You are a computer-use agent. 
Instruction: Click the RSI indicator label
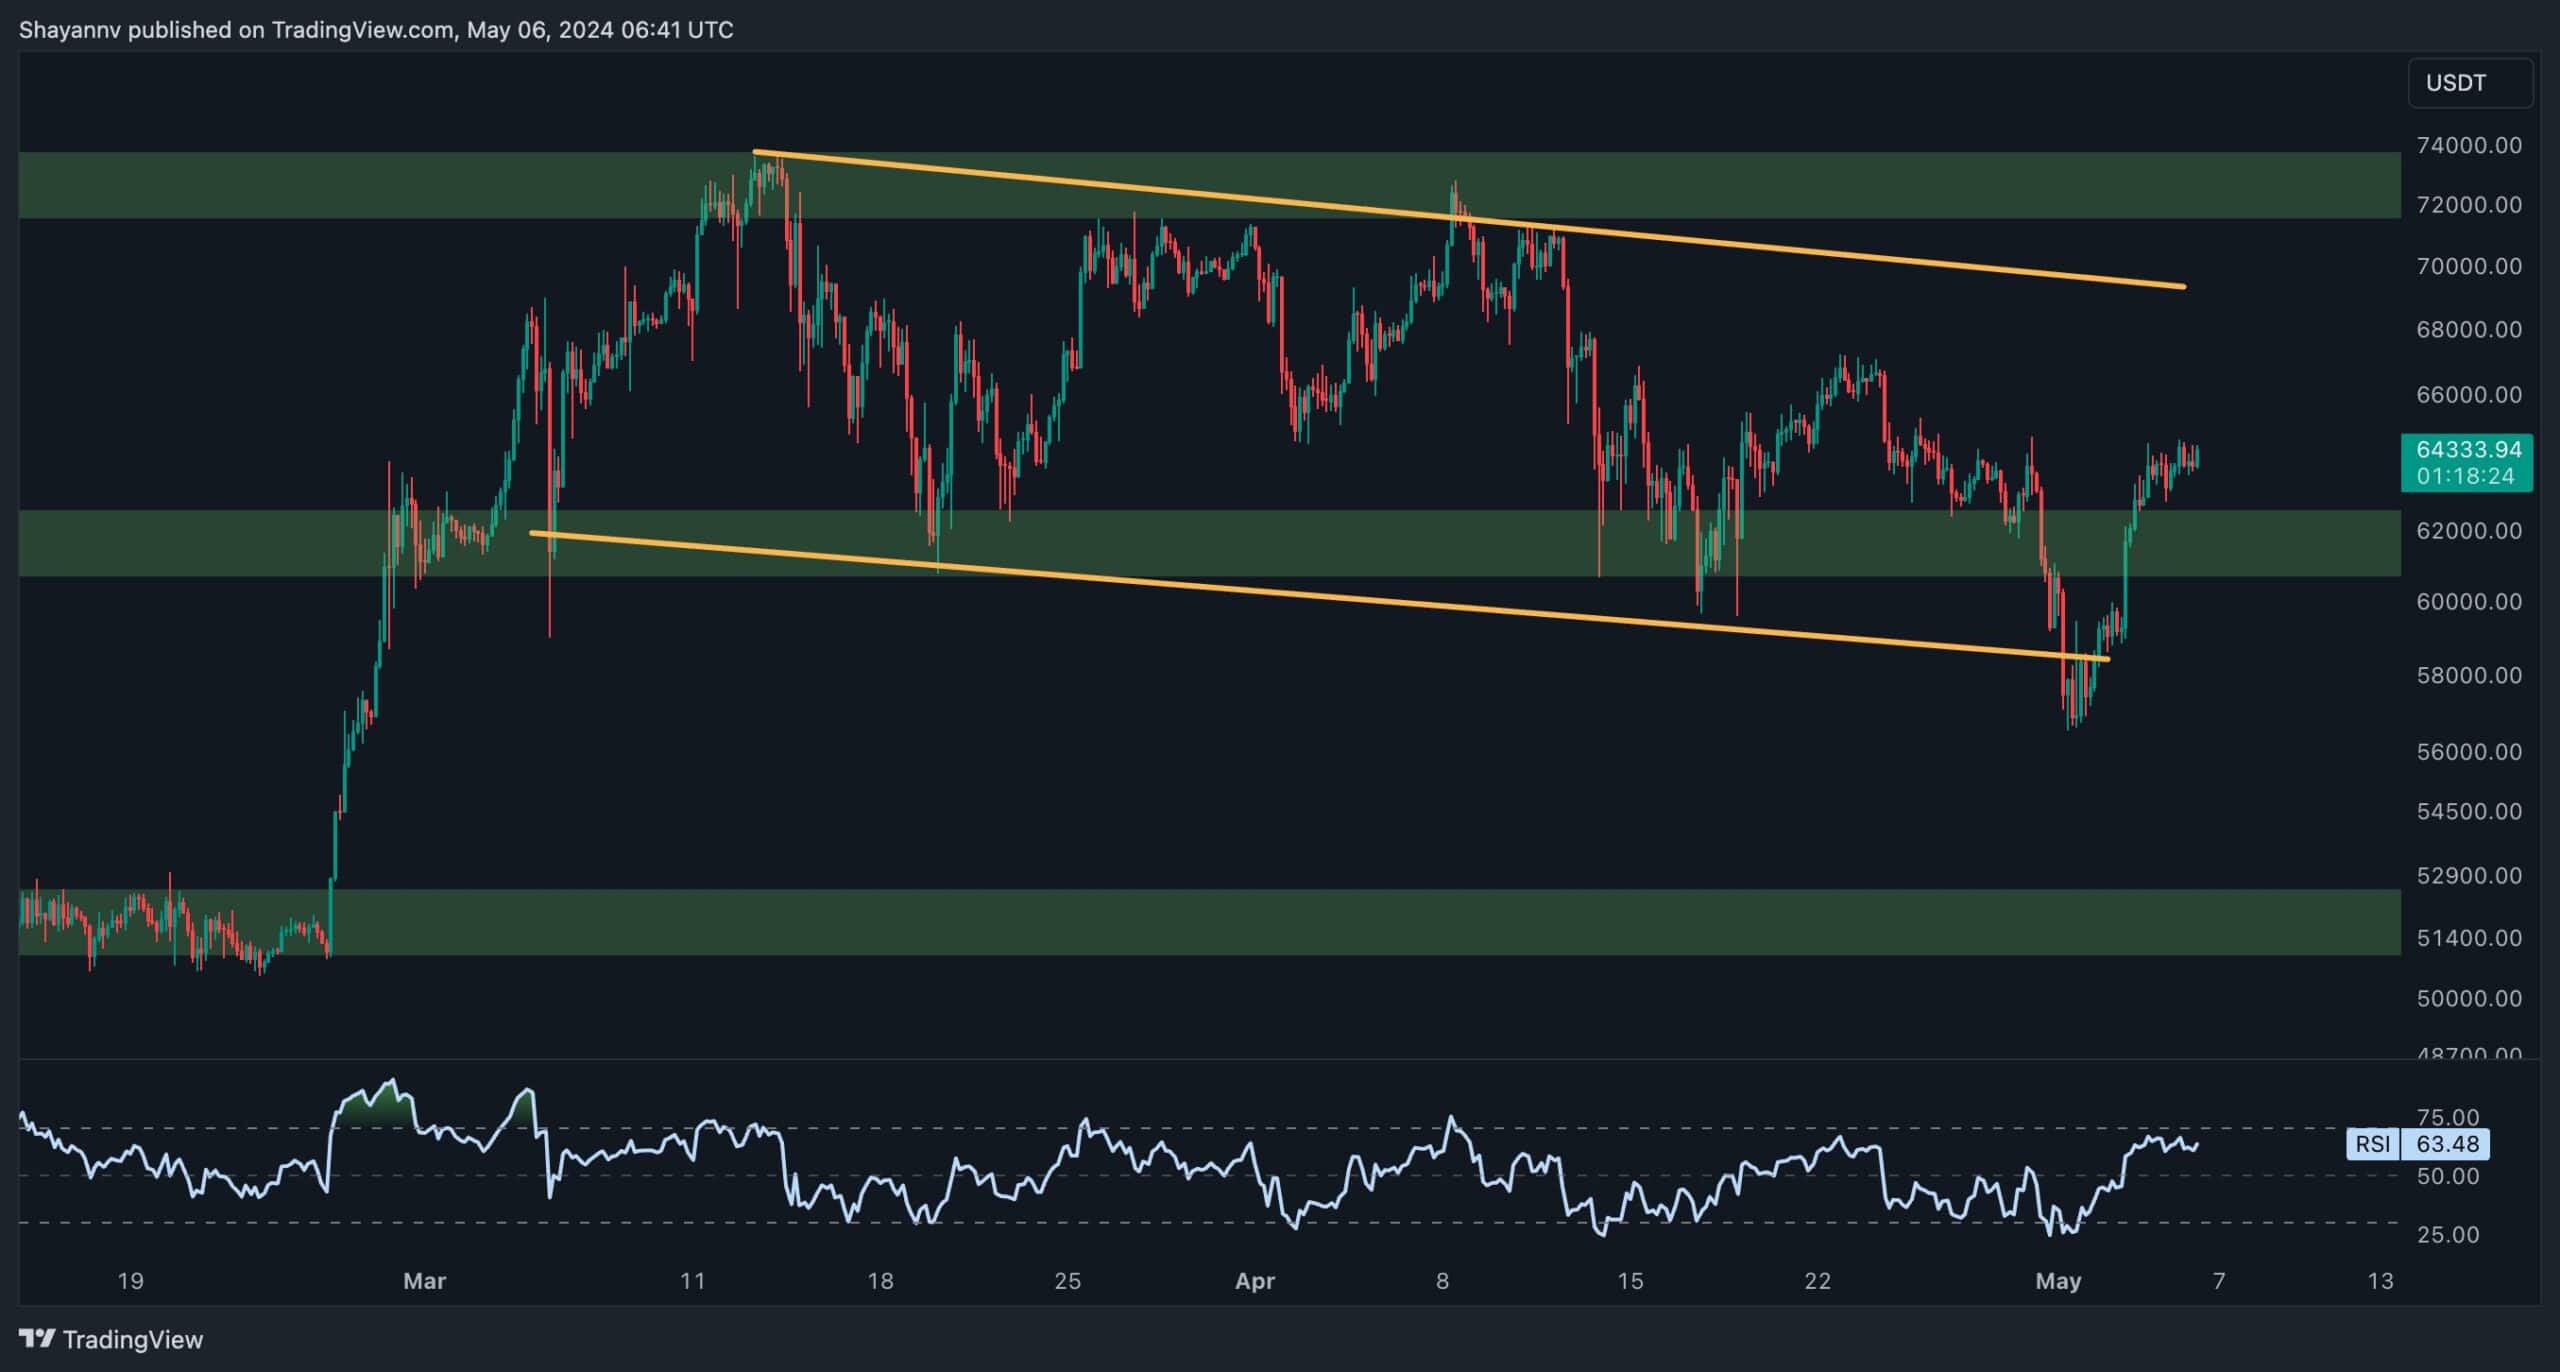[x=2372, y=1144]
